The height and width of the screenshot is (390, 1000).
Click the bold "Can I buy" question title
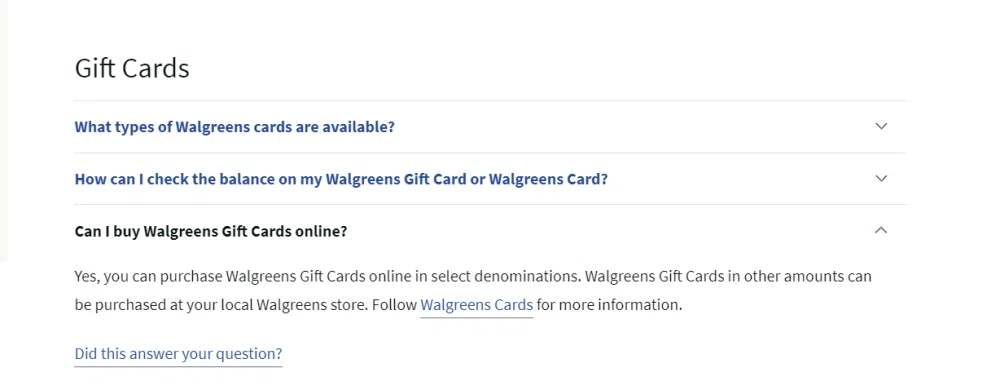tap(211, 231)
